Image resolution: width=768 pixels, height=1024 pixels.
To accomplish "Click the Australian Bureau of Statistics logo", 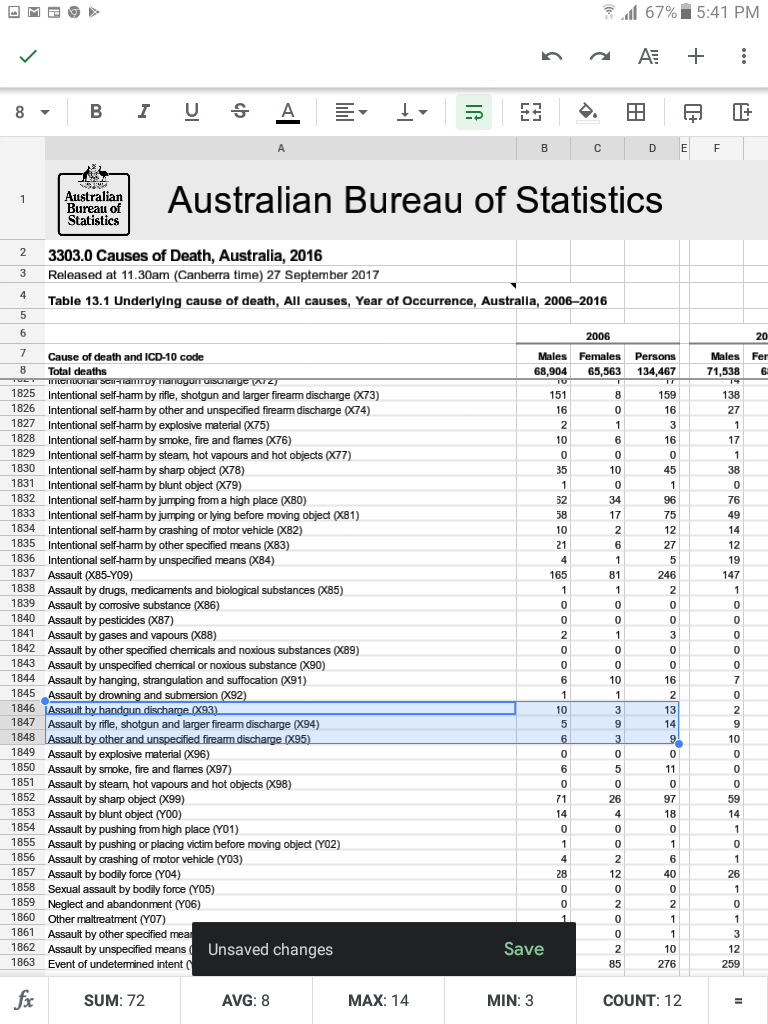I will tap(94, 200).
